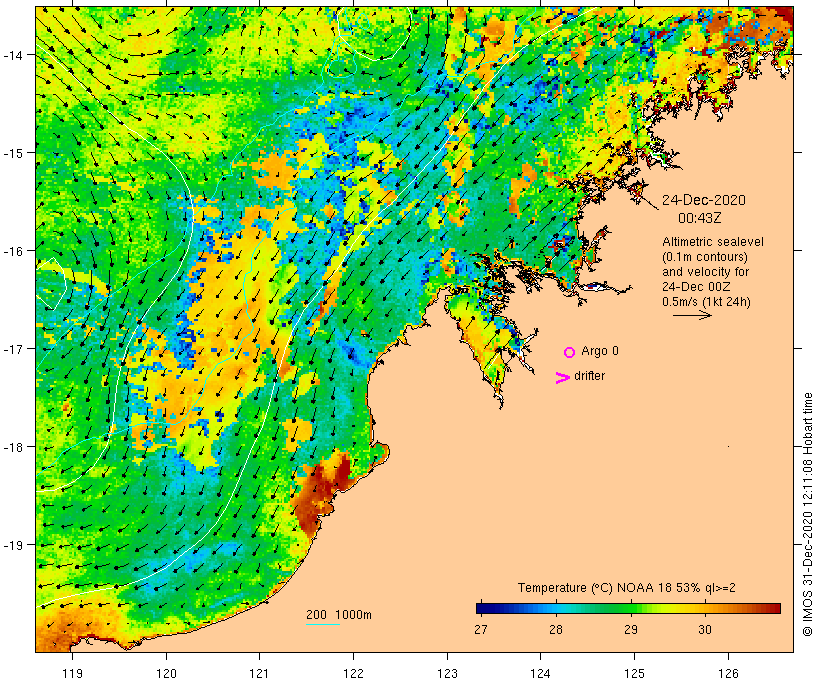Click the 'Altimetric sealevel' text line
This screenshot has height=680, width=820.
tap(713, 242)
